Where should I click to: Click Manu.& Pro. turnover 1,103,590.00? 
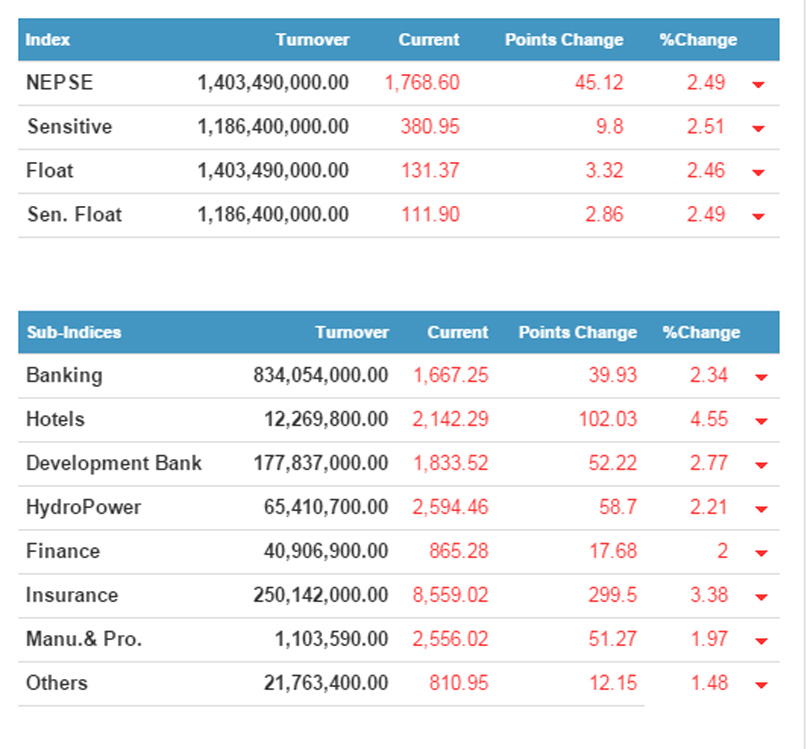[332, 639]
